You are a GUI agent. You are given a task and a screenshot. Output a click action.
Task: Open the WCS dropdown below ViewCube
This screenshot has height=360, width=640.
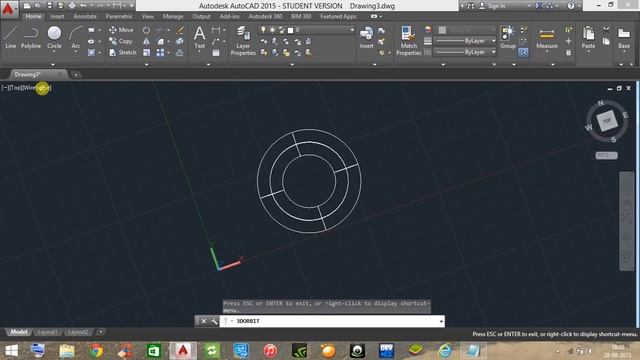coord(606,156)
